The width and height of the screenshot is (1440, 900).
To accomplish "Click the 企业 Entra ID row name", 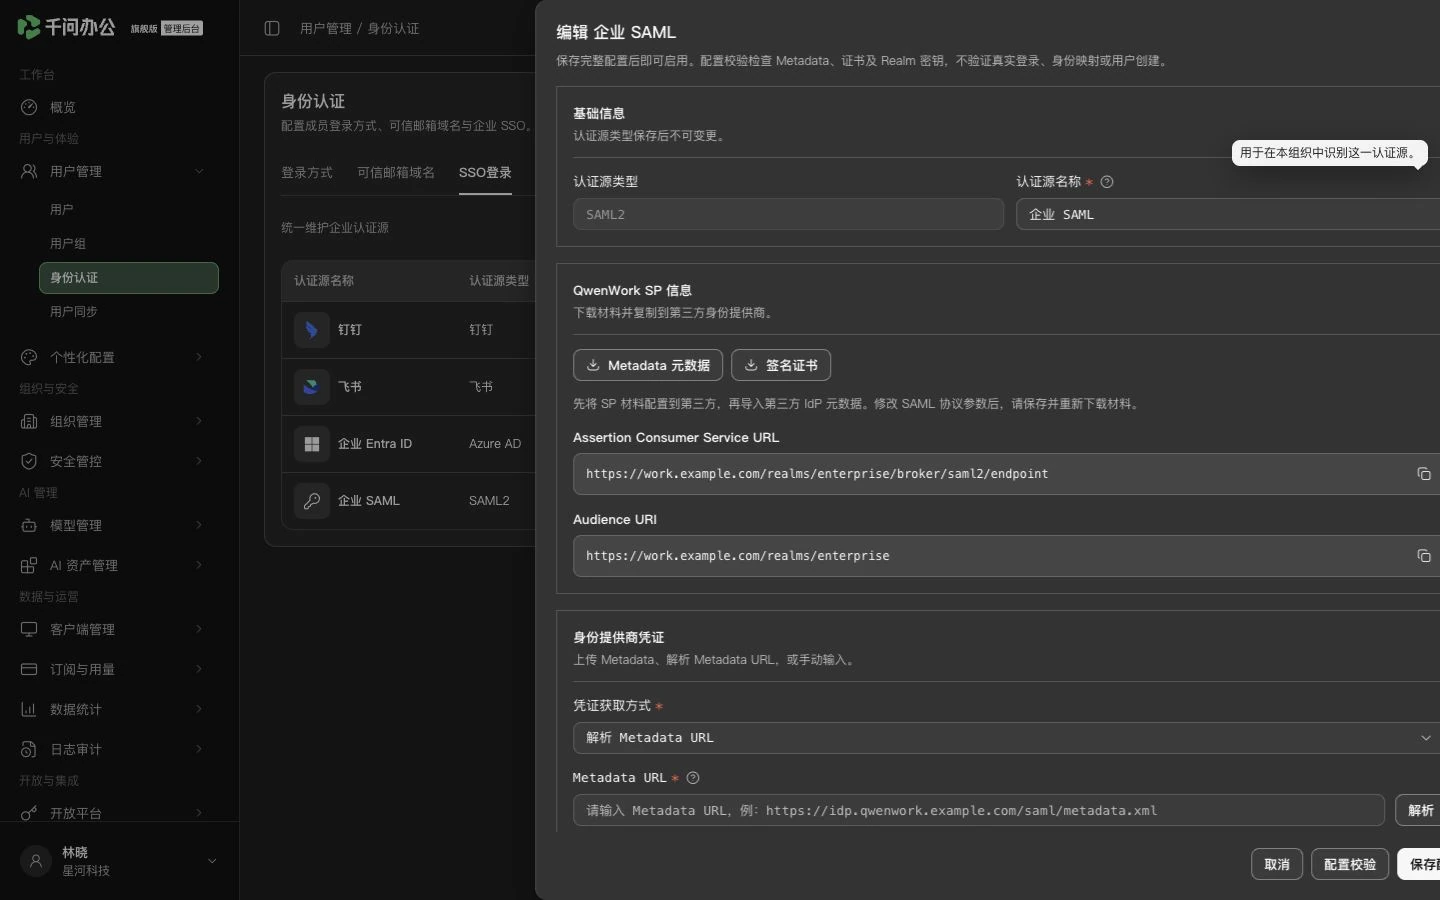I will click(375, 444).
